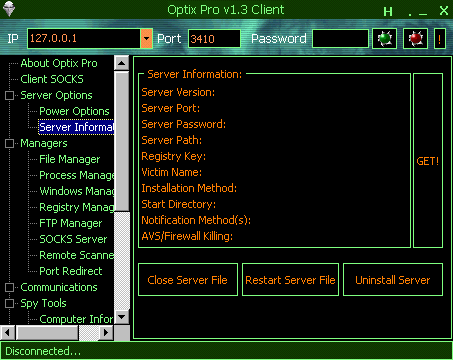This screenshot has height=360, width=453.
Task: Click the Port input field
Action: [x=214, y=39]
